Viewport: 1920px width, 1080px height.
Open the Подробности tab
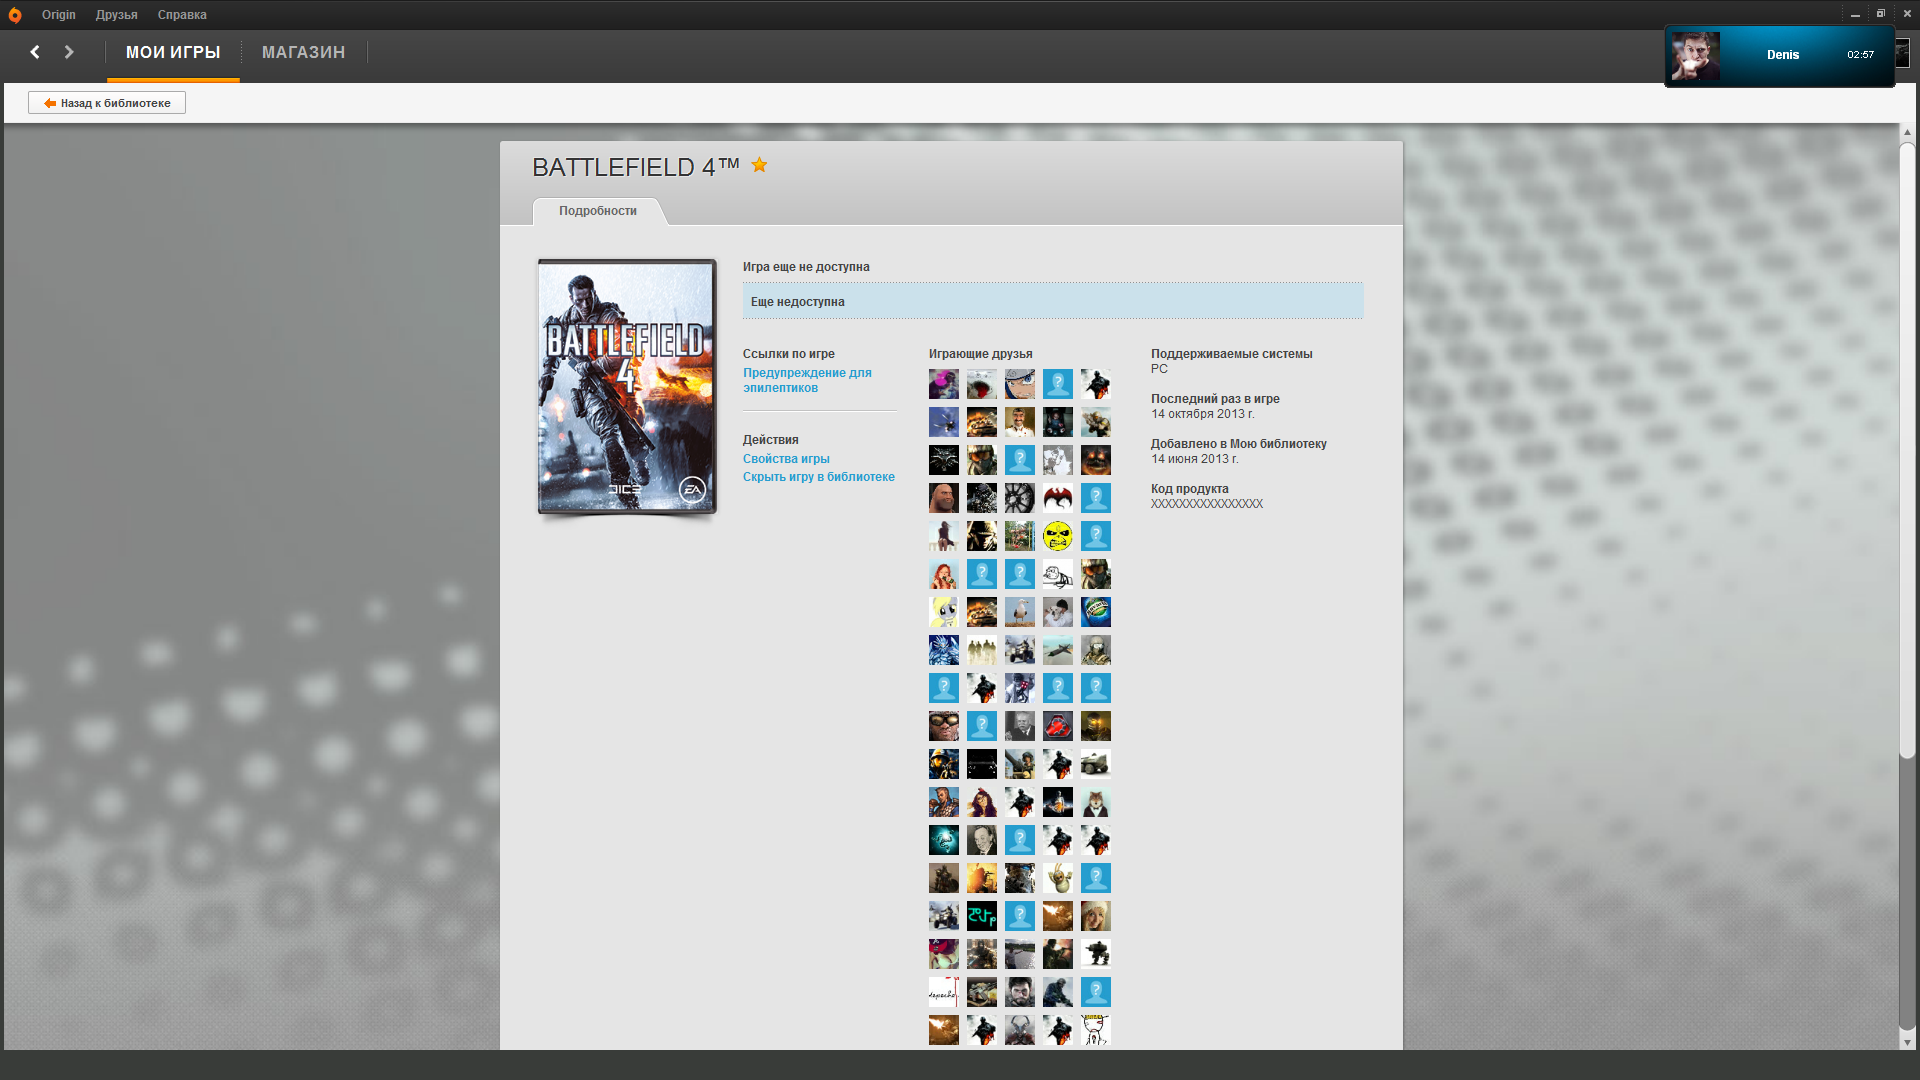pos(597,211)
